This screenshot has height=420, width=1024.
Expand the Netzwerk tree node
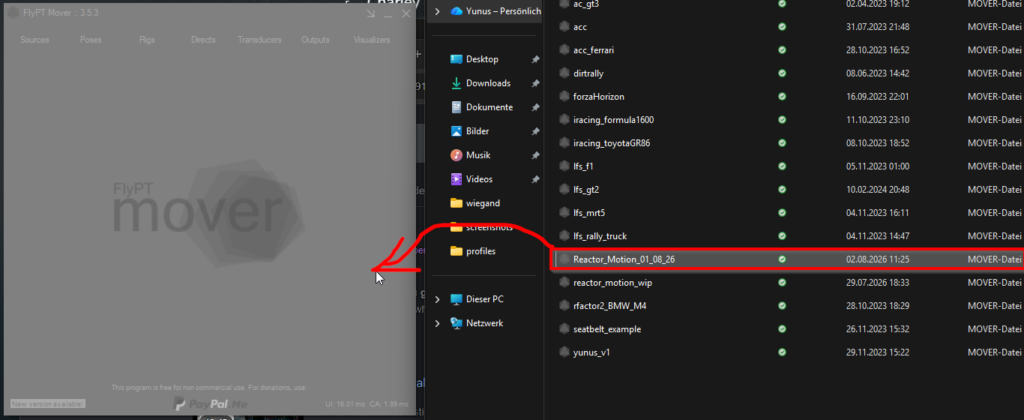click(x=437, y=323)
